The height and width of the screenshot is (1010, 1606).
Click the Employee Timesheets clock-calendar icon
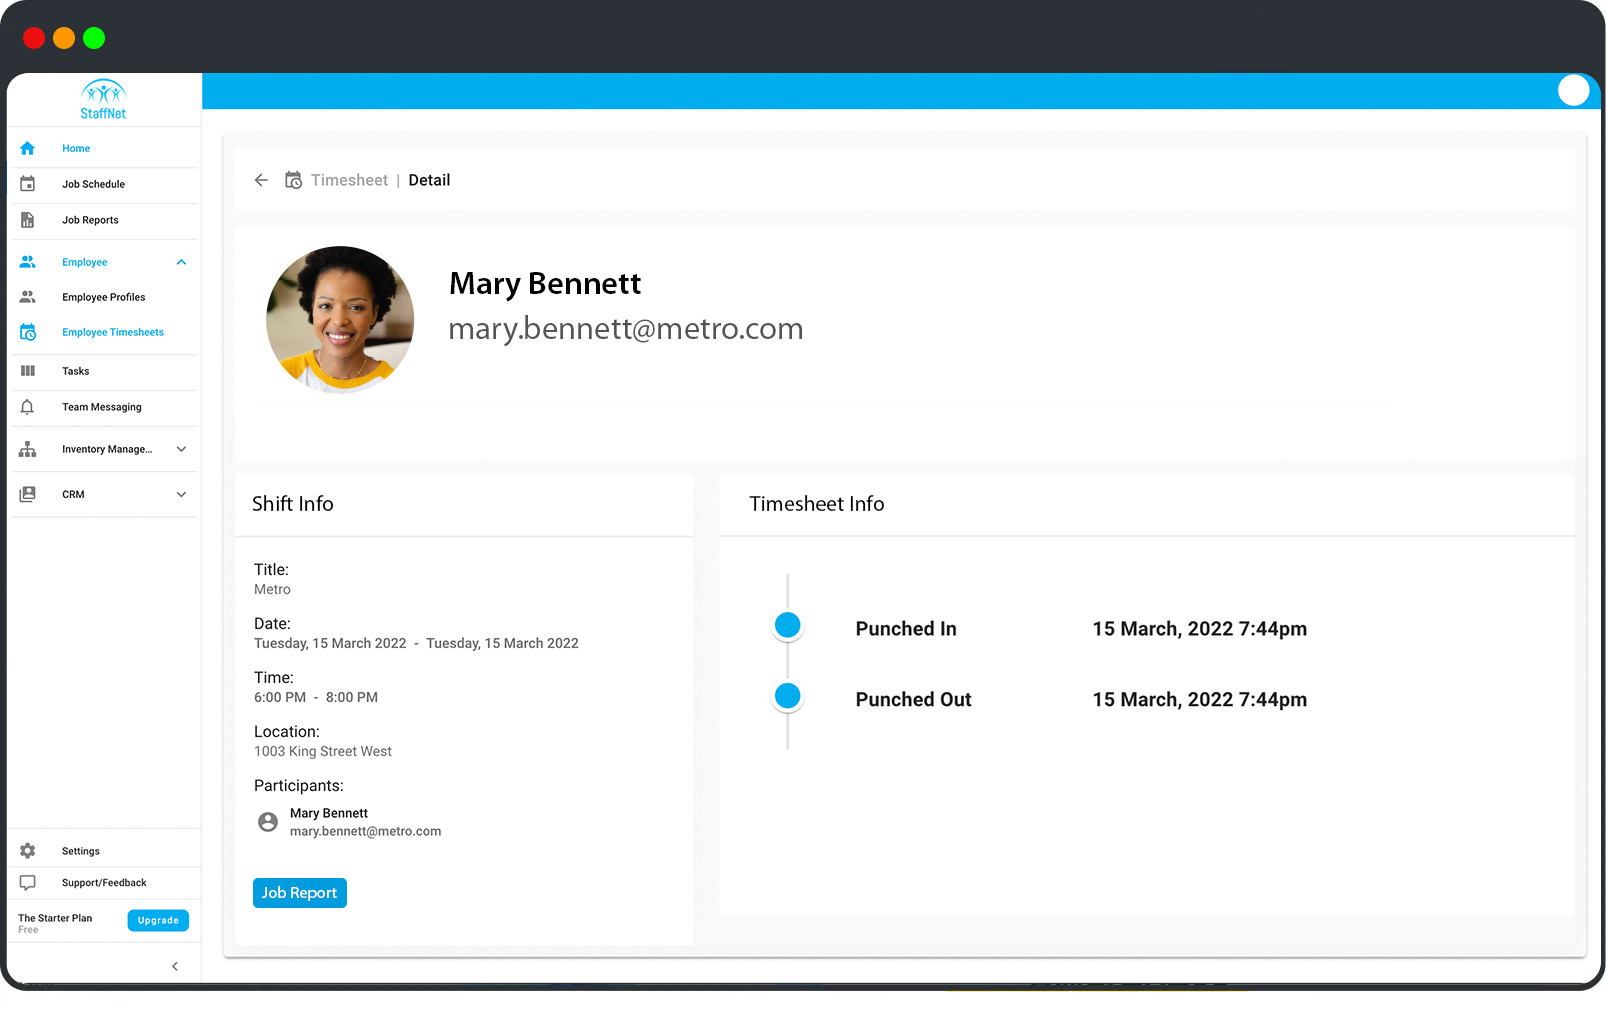tap(28, 332)
